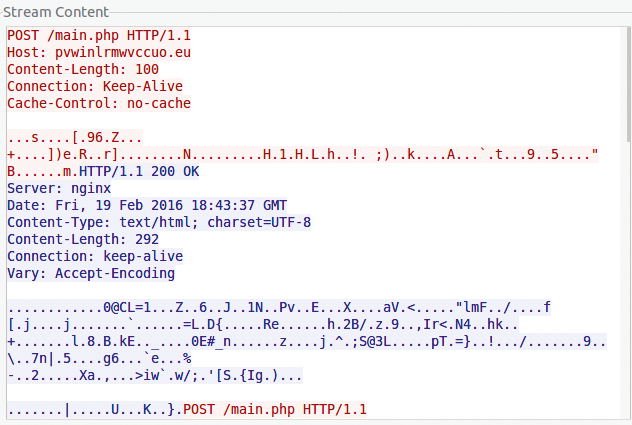Click response body line starting "............0@CL=1"

[280, 307]
